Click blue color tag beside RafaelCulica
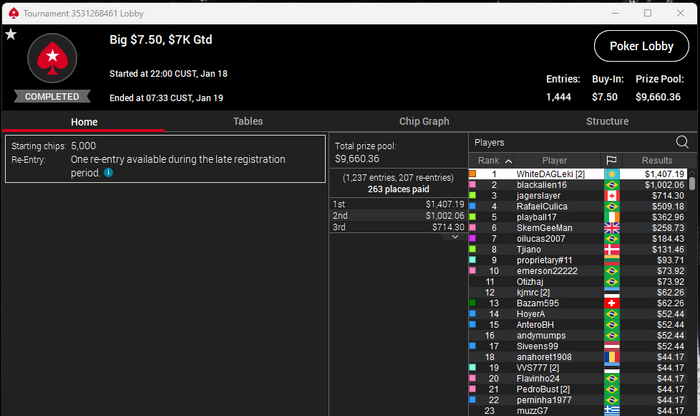700x416 pixels. [472, 206]
